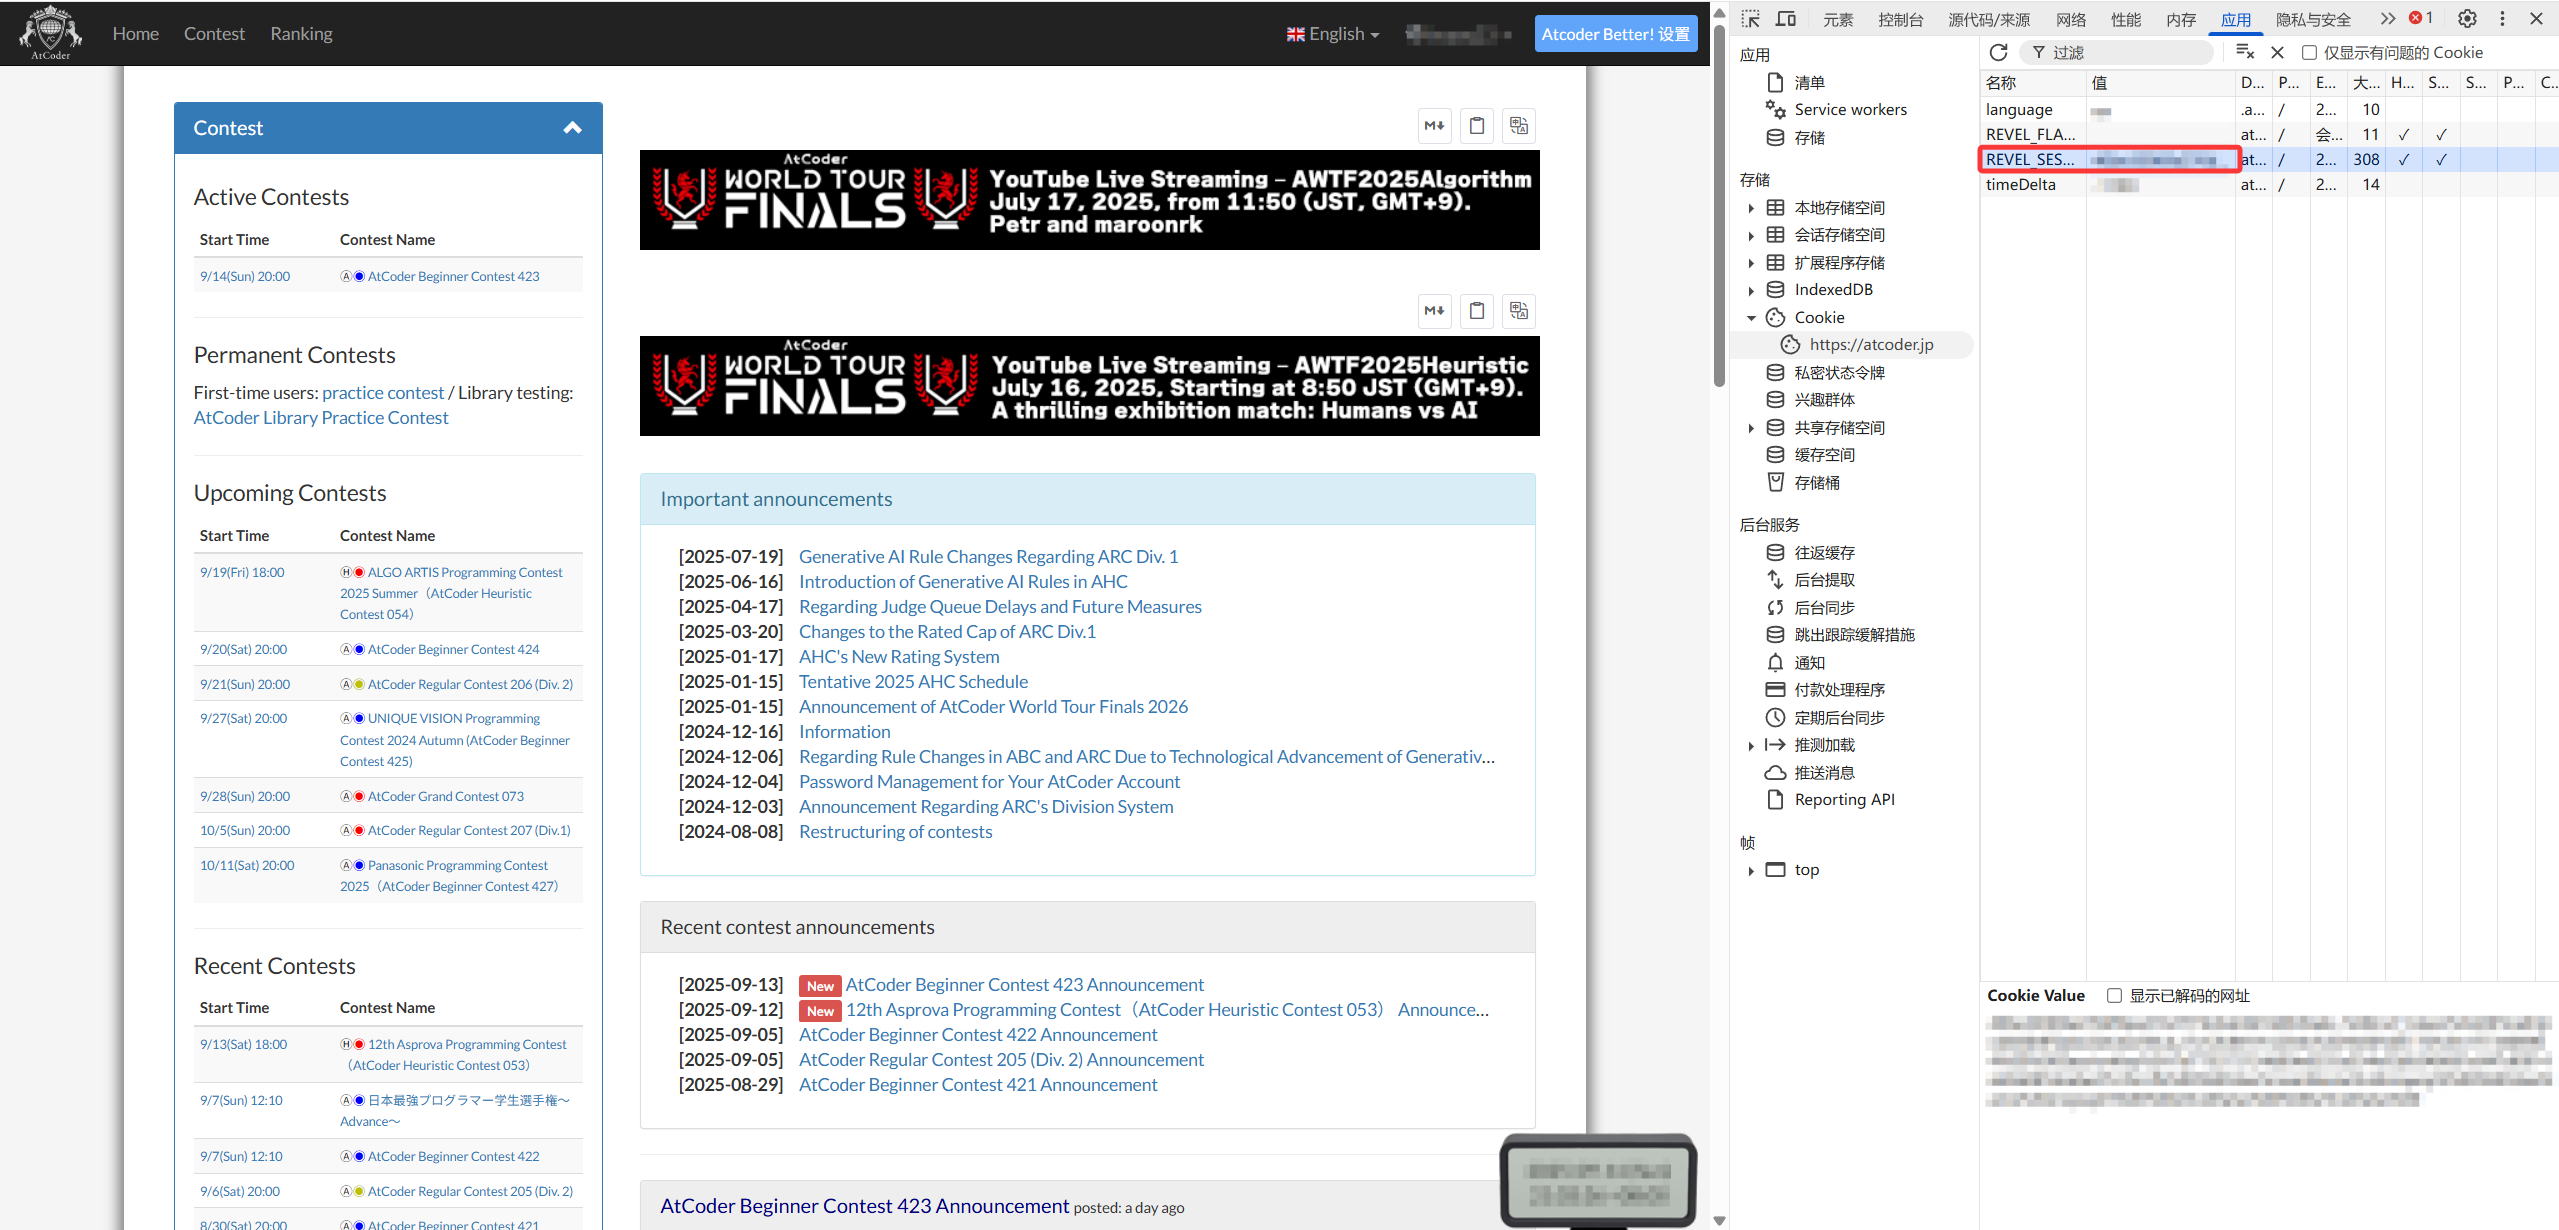
Task: Enable the '仅显示有问题的 Cookie' checkbox
Action: coord(2309,53)
